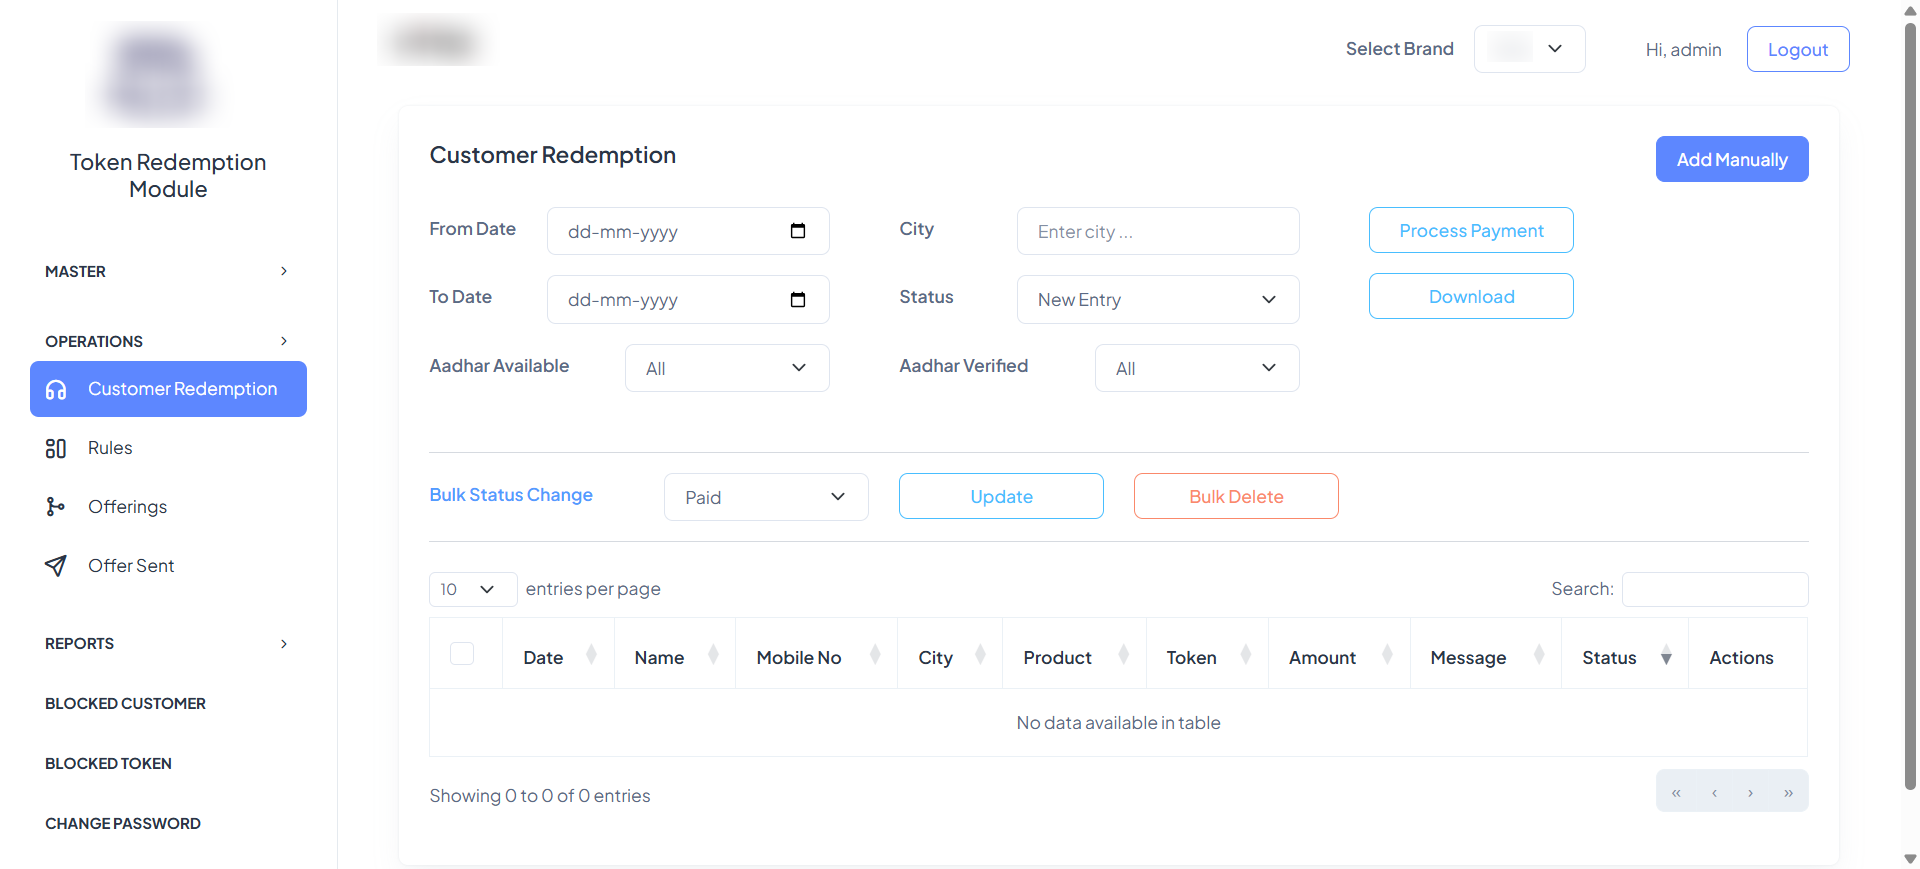Sort table by Name column arrows
This screenshot has width=1920, height=869.
713,655
